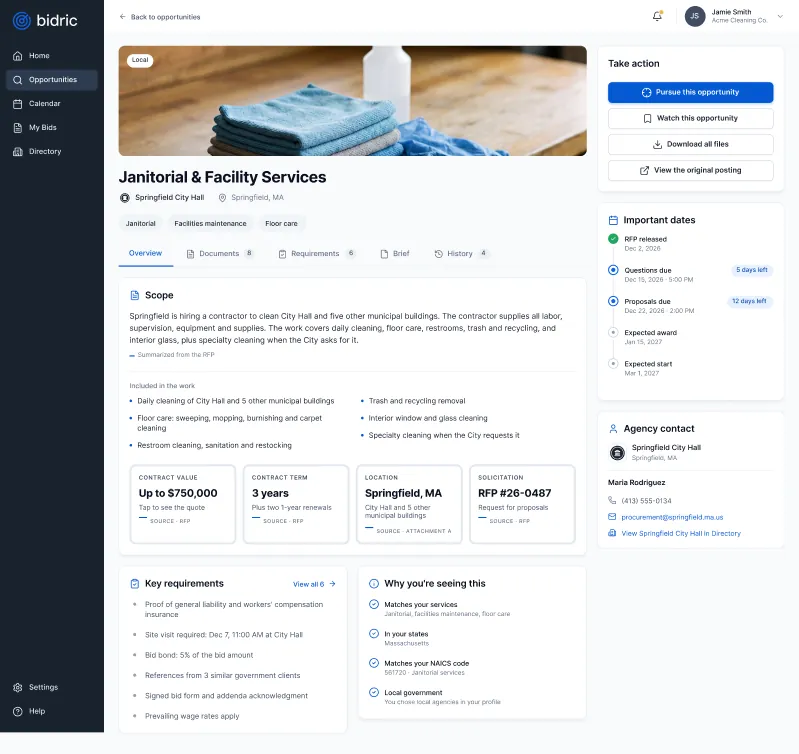Click the check icon for Matches your NAICS code
Screen dimensions: 799x754
click(374, 663)
